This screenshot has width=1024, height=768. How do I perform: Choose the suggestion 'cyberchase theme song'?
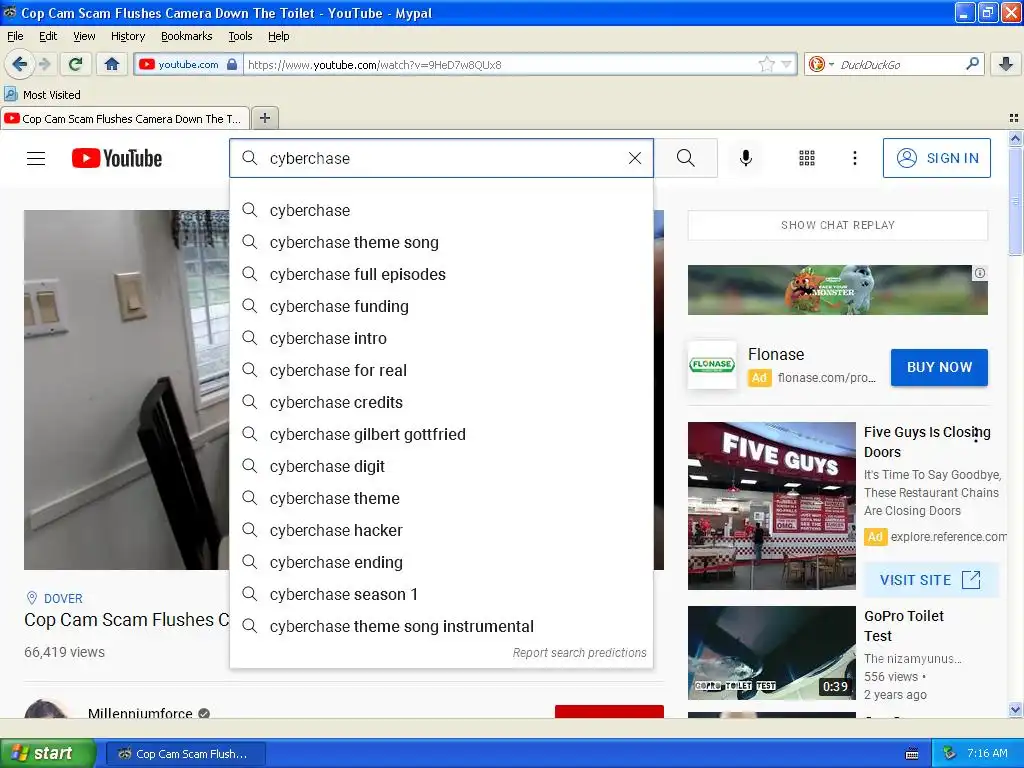click(441, 242)
